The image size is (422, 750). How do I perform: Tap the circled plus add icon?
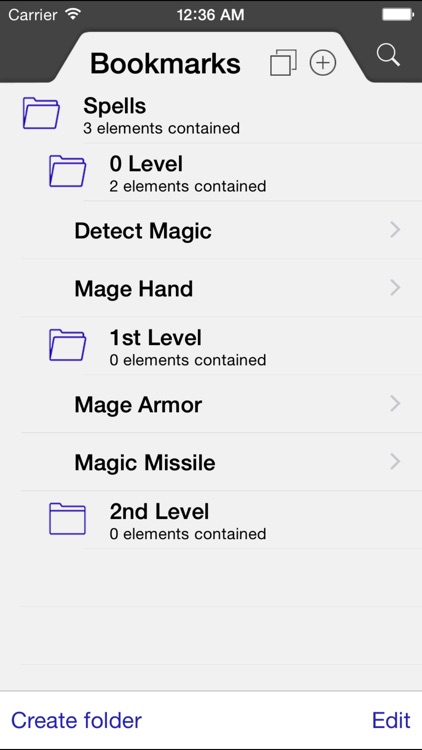323,63
